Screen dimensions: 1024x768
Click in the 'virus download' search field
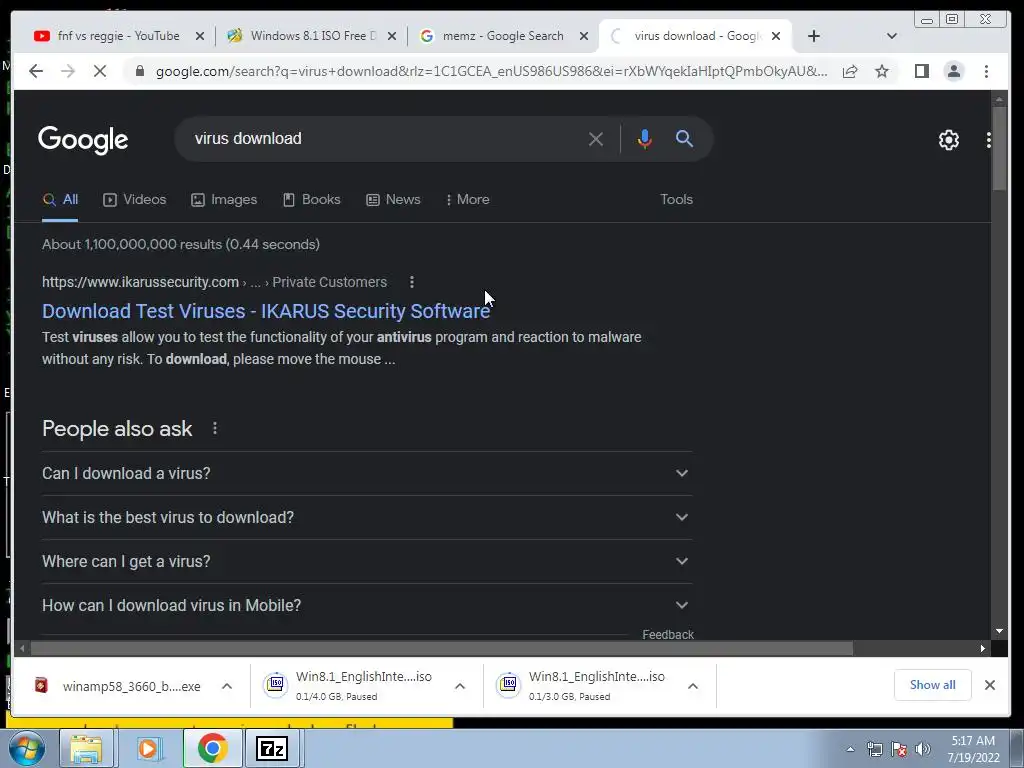click(x=385, y=138)
